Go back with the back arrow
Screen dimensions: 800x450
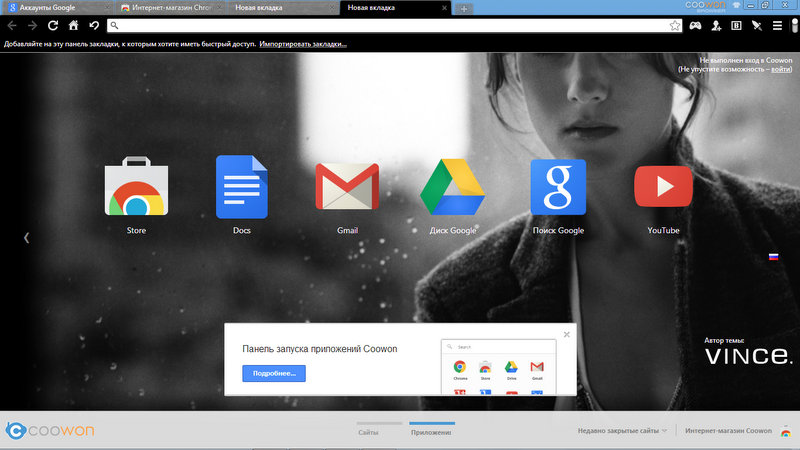12,26
